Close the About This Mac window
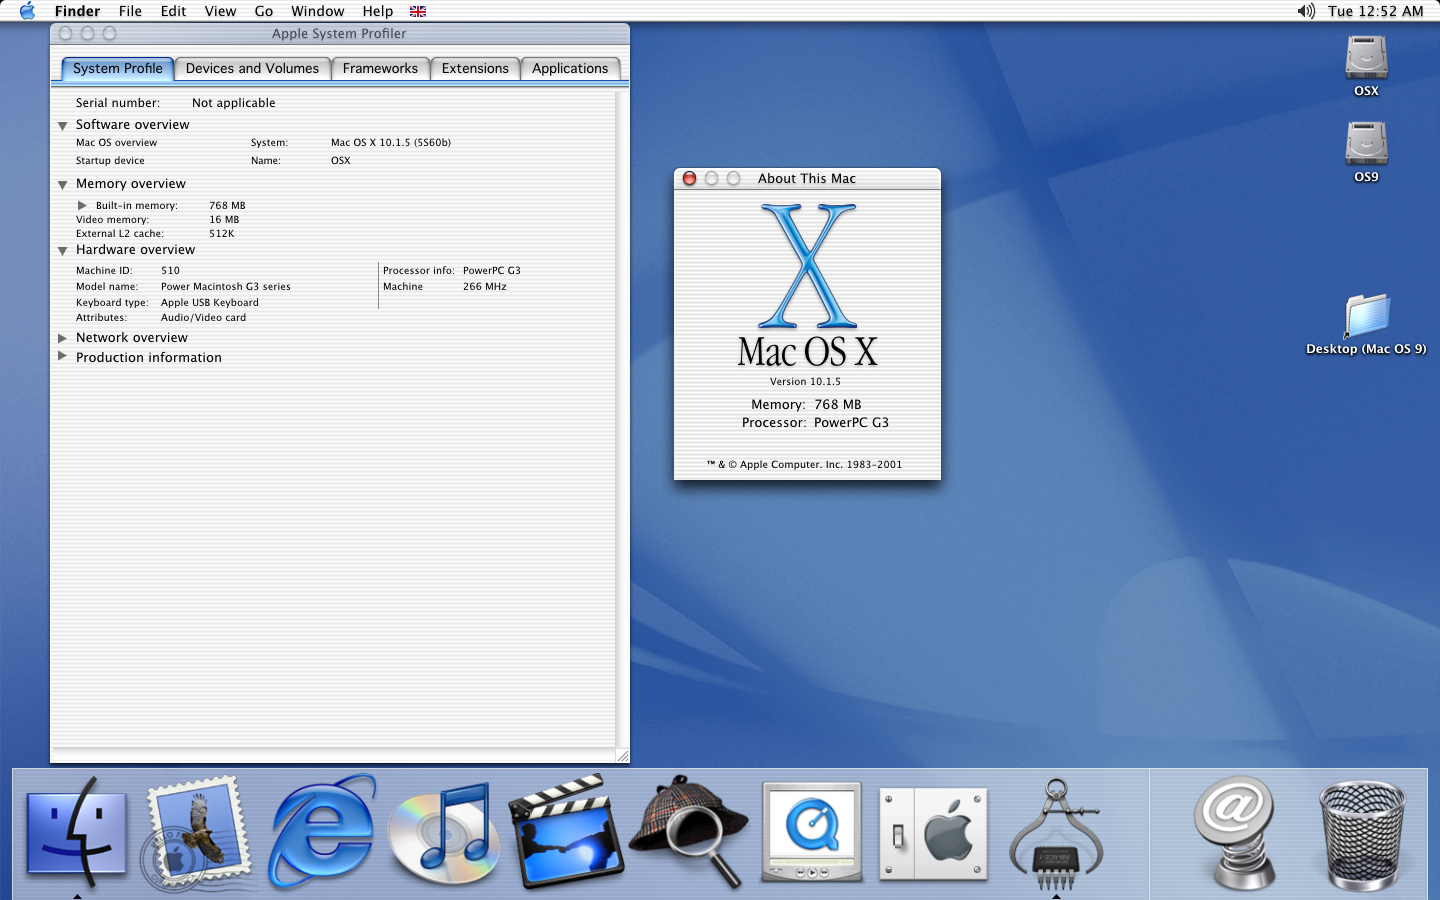The image size is (1440, 900). pyautogui.click(x=689, y=178)
